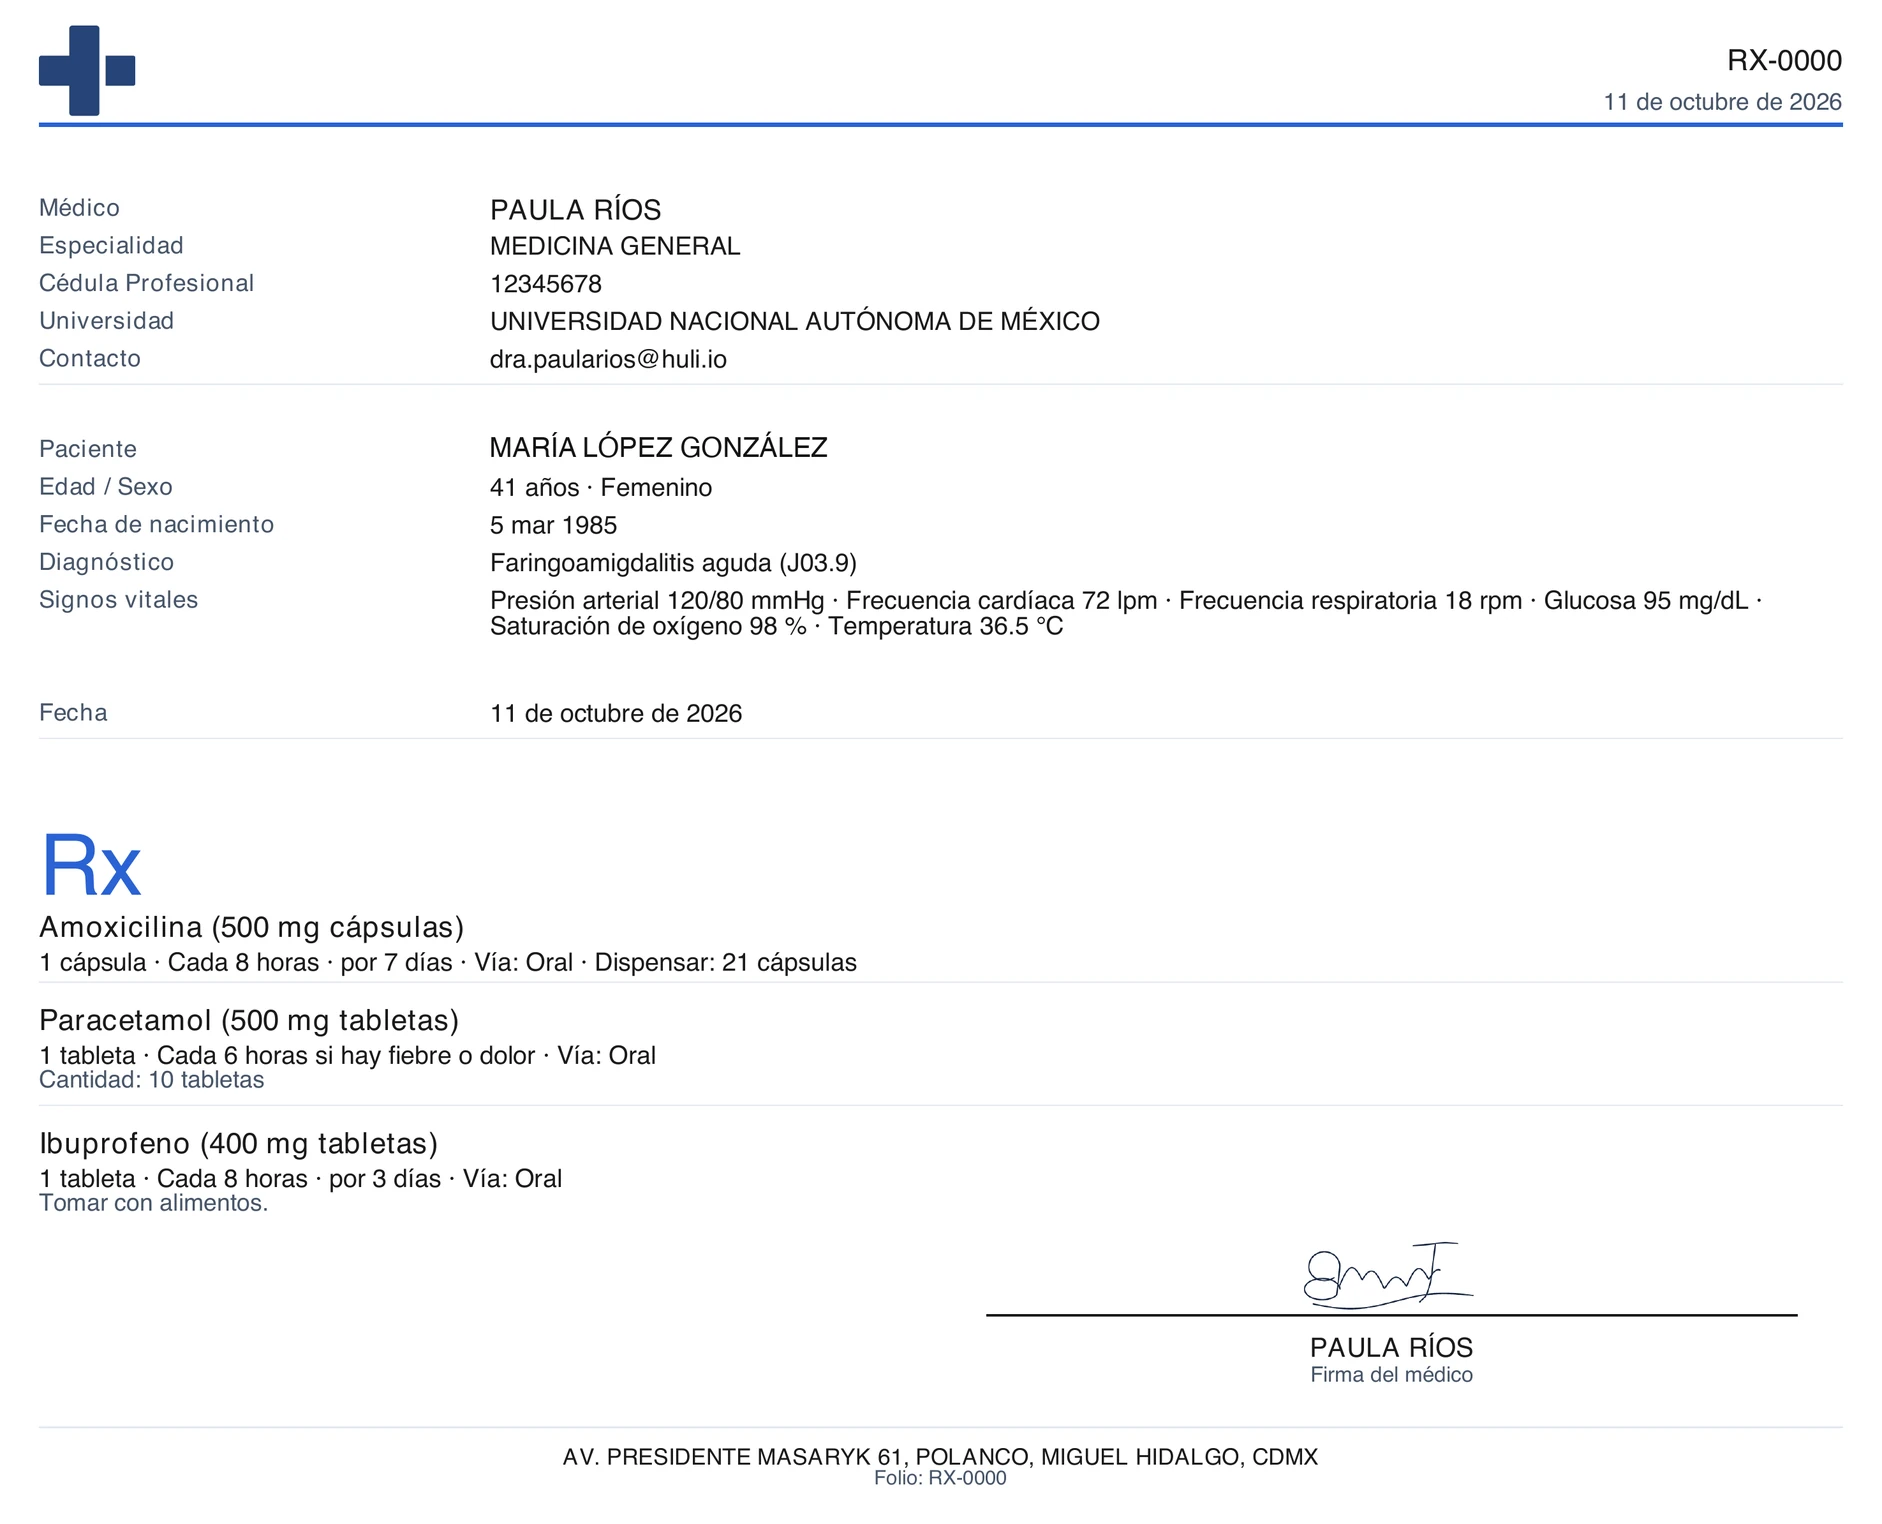Click the Cada 6 horas si hay fiebre line
This screenshot has width=1882, height=1524.
(x=348, y=1056)
